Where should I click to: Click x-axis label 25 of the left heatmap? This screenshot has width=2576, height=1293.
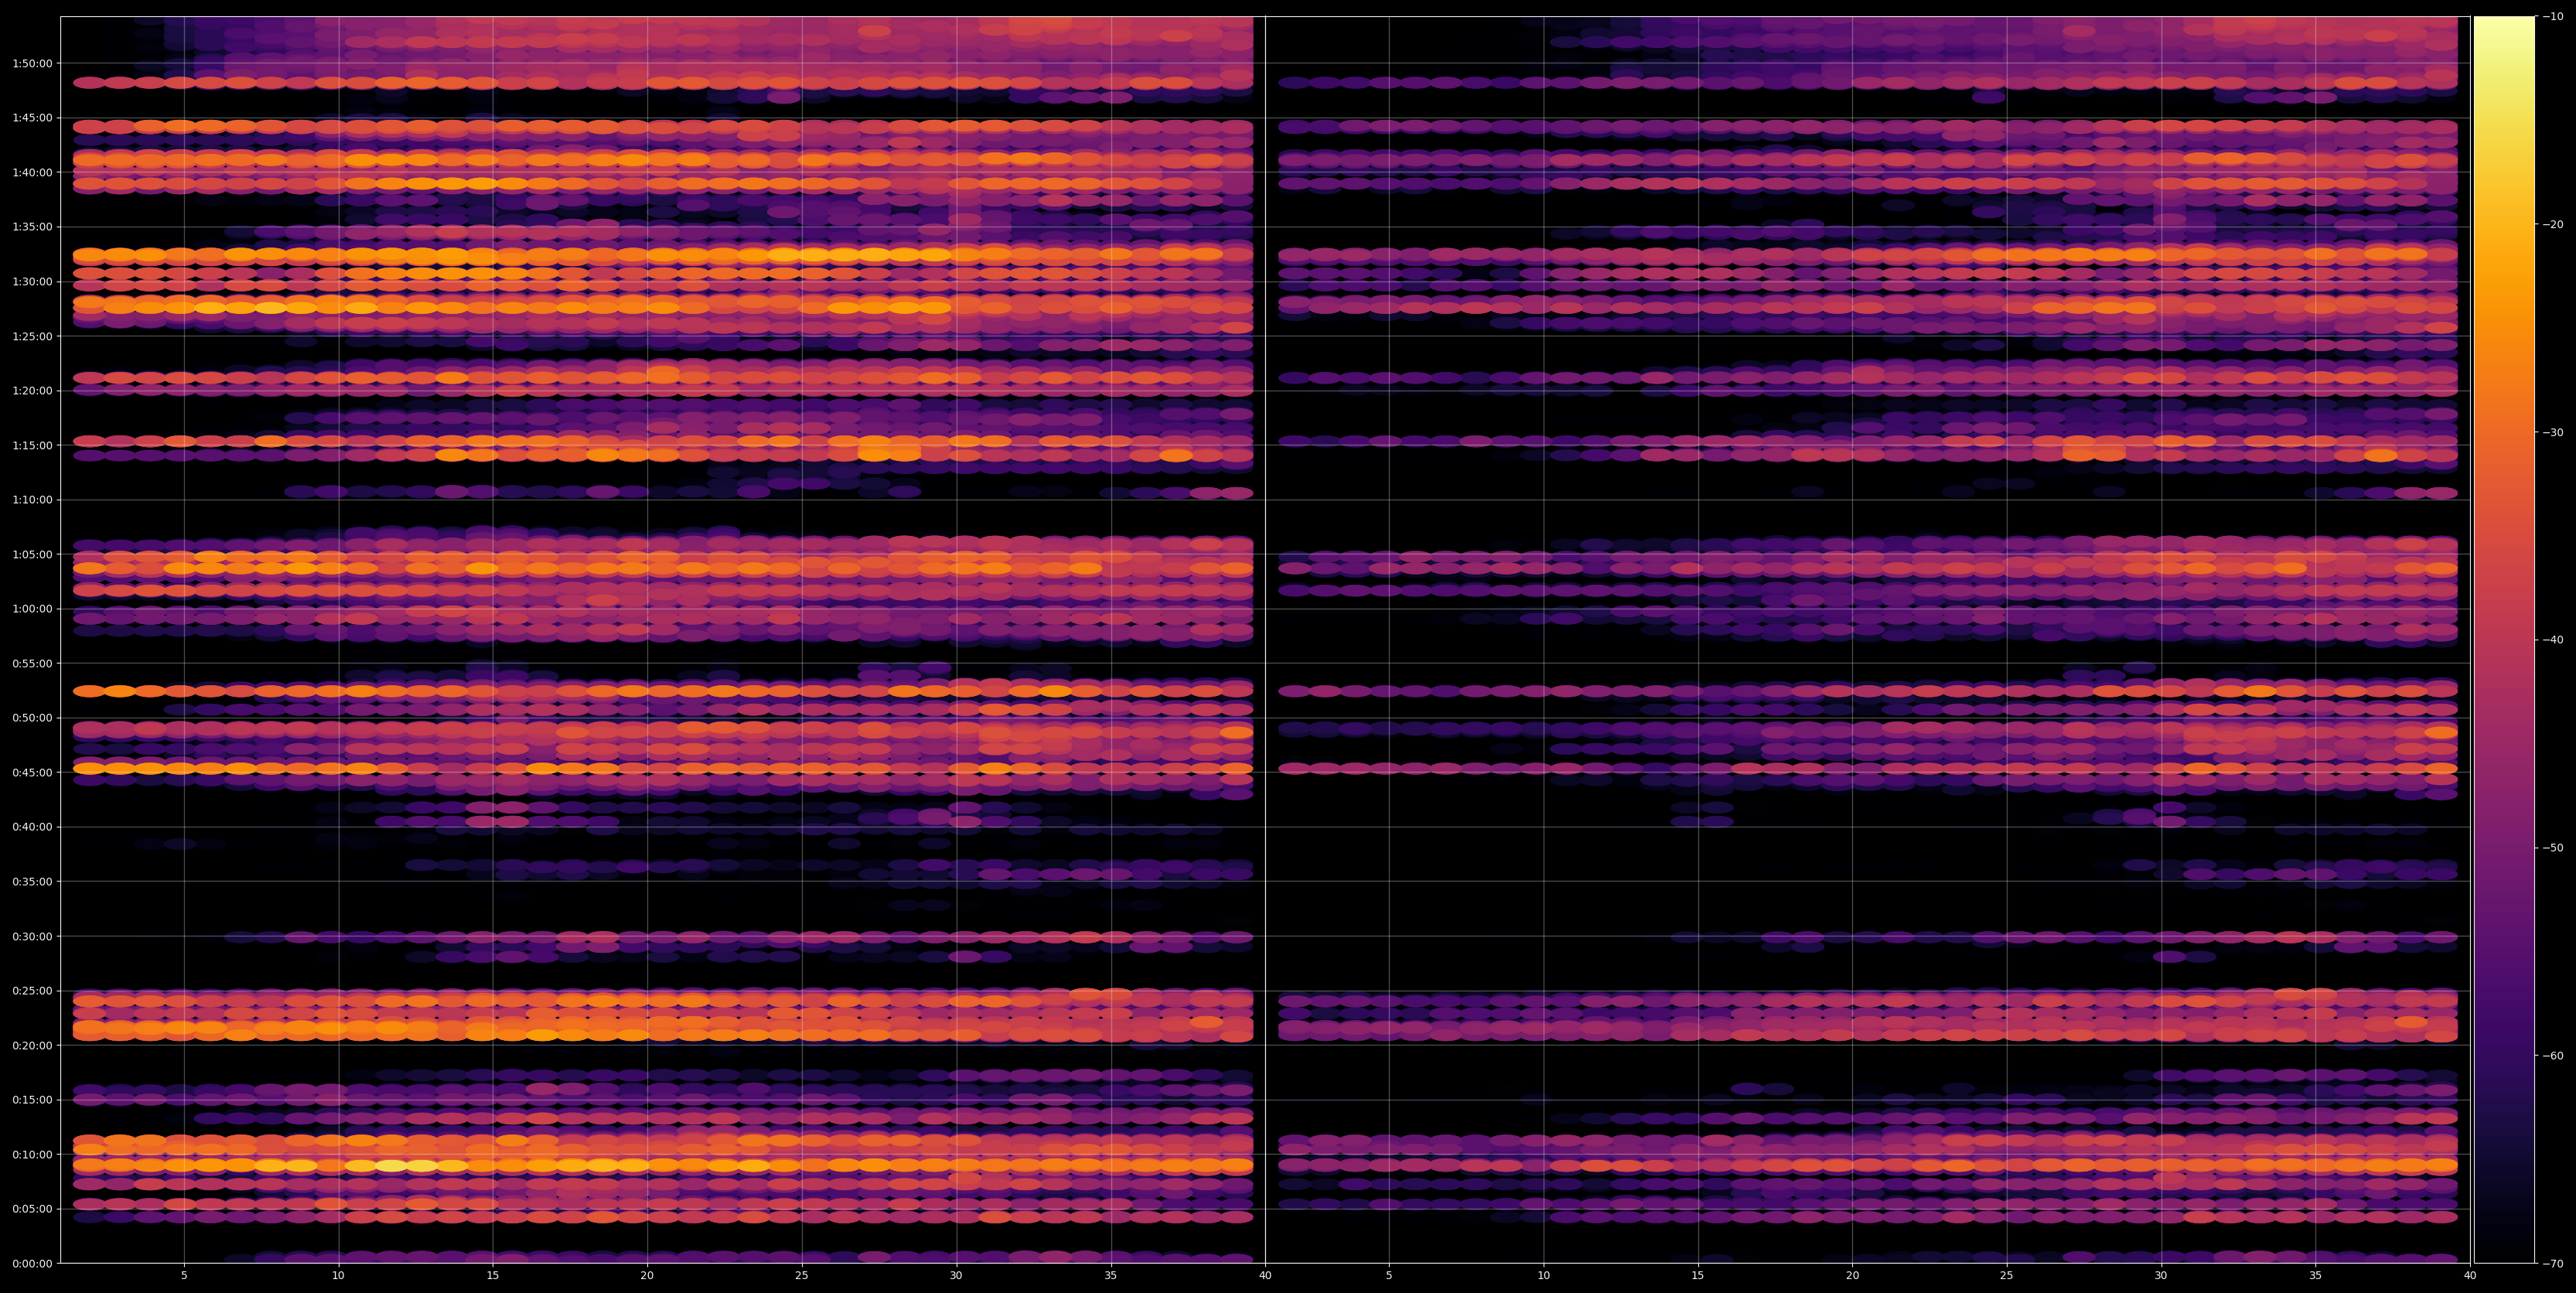[802, 1276]
